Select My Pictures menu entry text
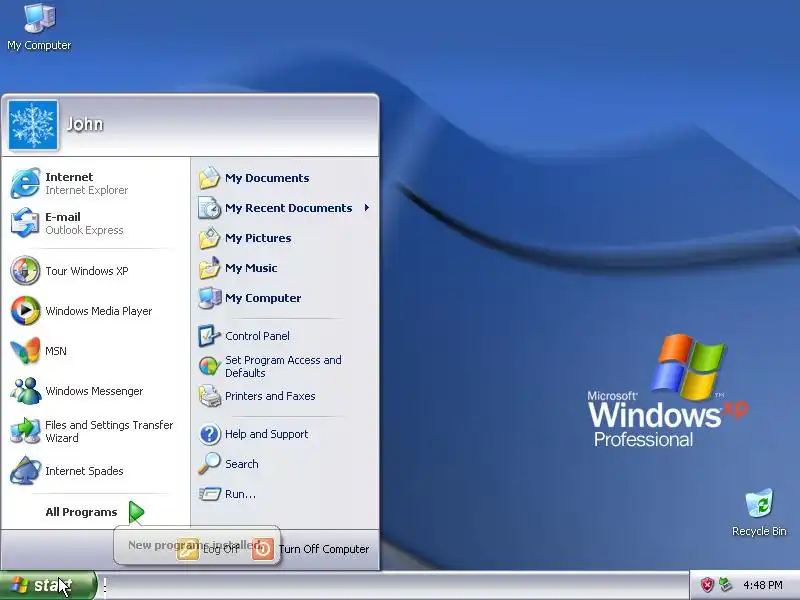 258,238
